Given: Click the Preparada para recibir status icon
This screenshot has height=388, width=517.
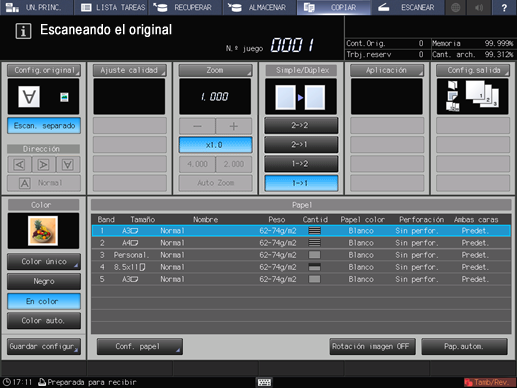Looking at the screenshot, I should click(42, 382).
